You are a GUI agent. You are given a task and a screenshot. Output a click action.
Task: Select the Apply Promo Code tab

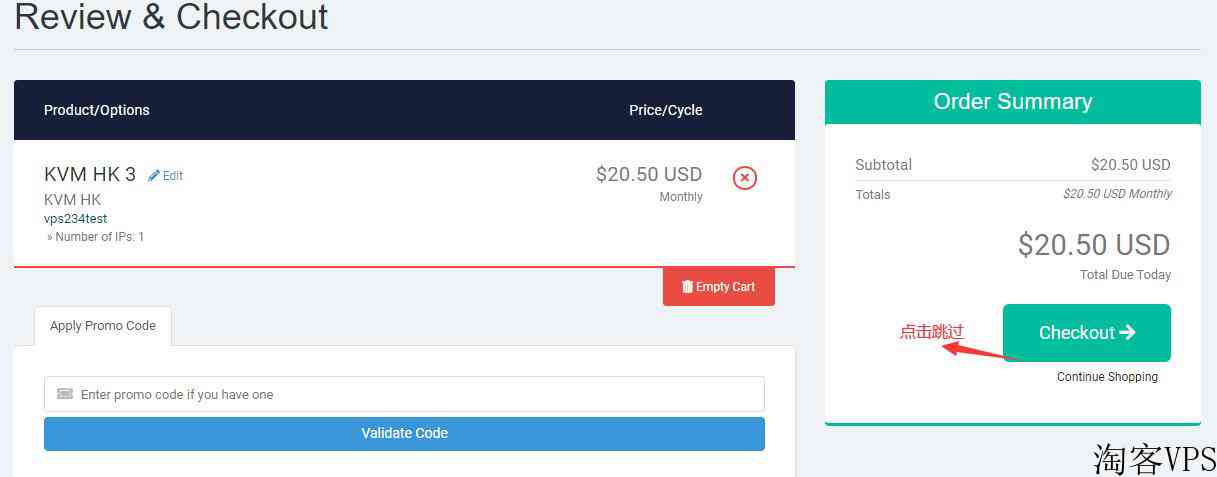coord(103,326)
